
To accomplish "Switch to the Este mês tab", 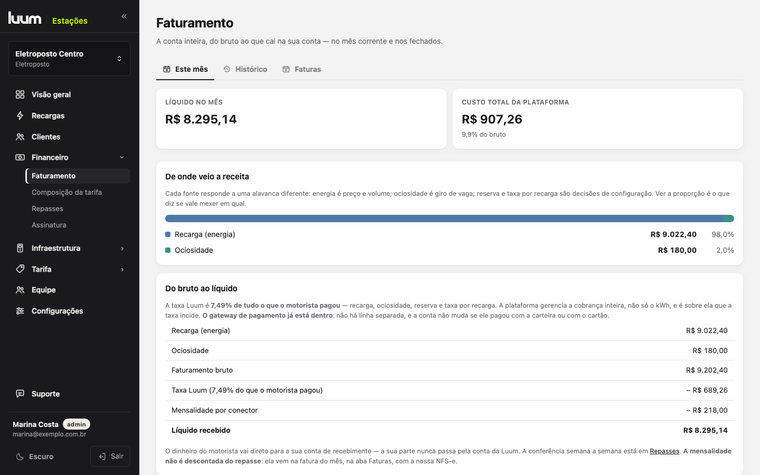I will [185, 69].
